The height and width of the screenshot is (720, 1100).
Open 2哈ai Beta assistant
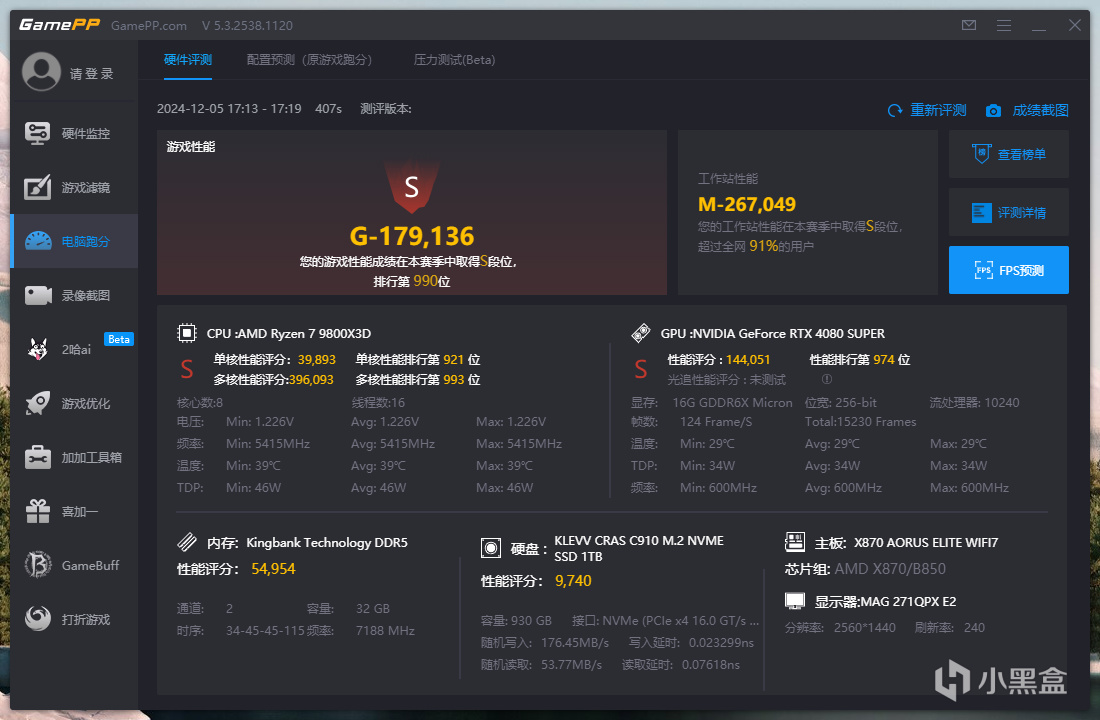tap(74, 349)
